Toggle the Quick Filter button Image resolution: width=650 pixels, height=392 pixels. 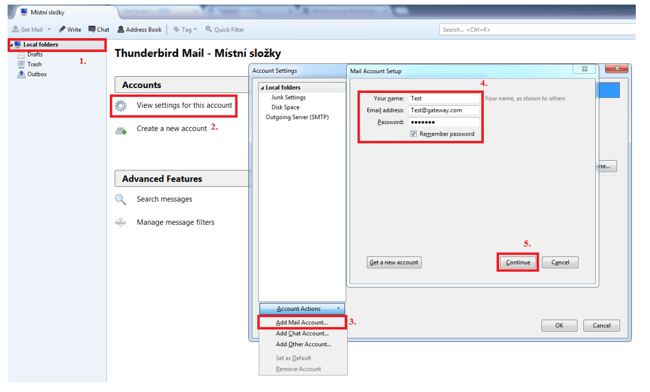(225, 29)
